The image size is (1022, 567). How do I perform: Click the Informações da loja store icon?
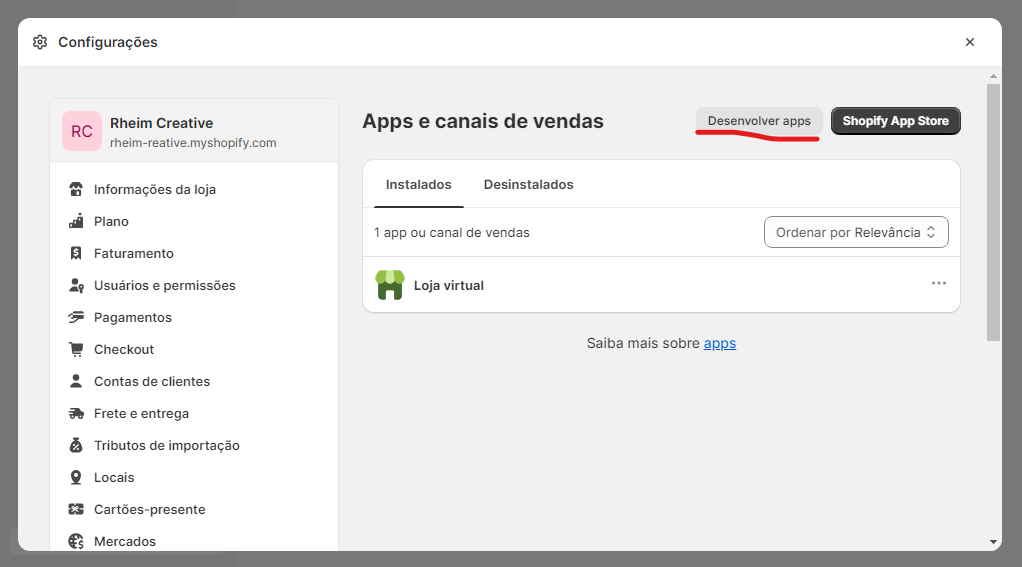tap(76, 189)
